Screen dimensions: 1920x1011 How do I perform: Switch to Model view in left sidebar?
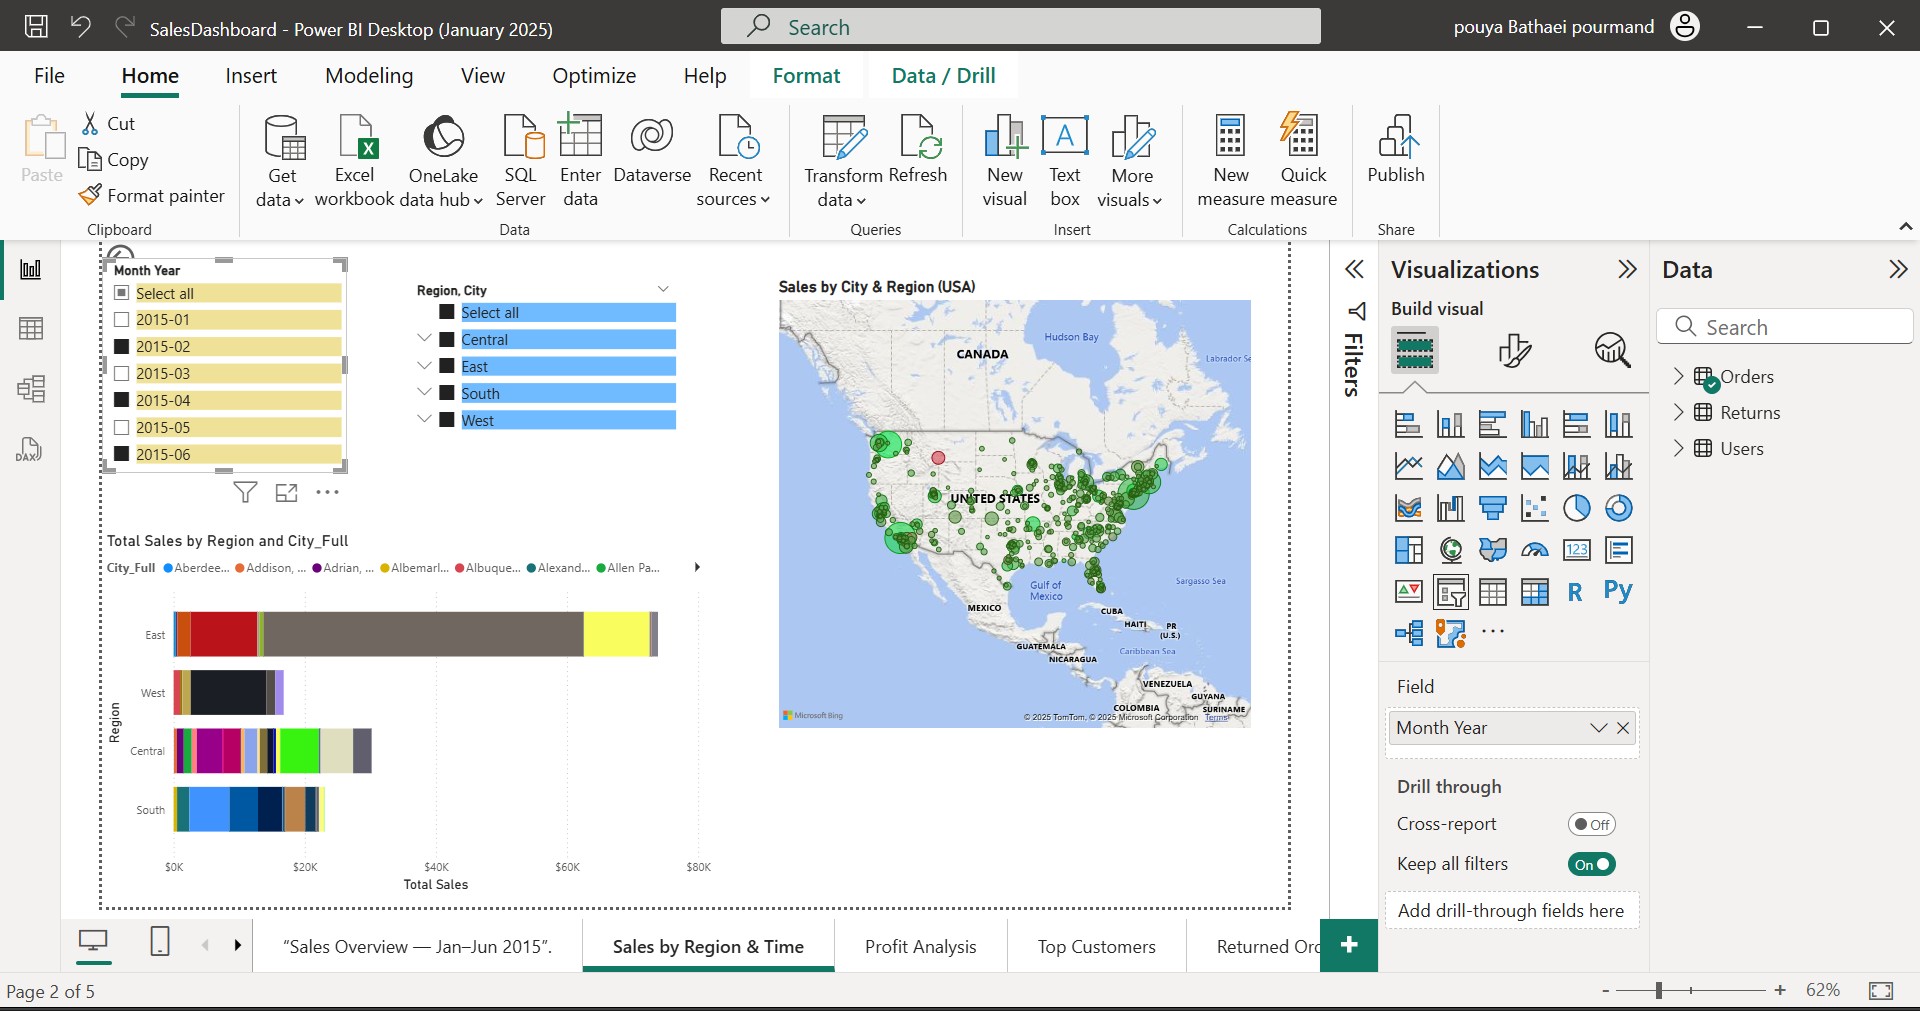[x=31, y=388]
